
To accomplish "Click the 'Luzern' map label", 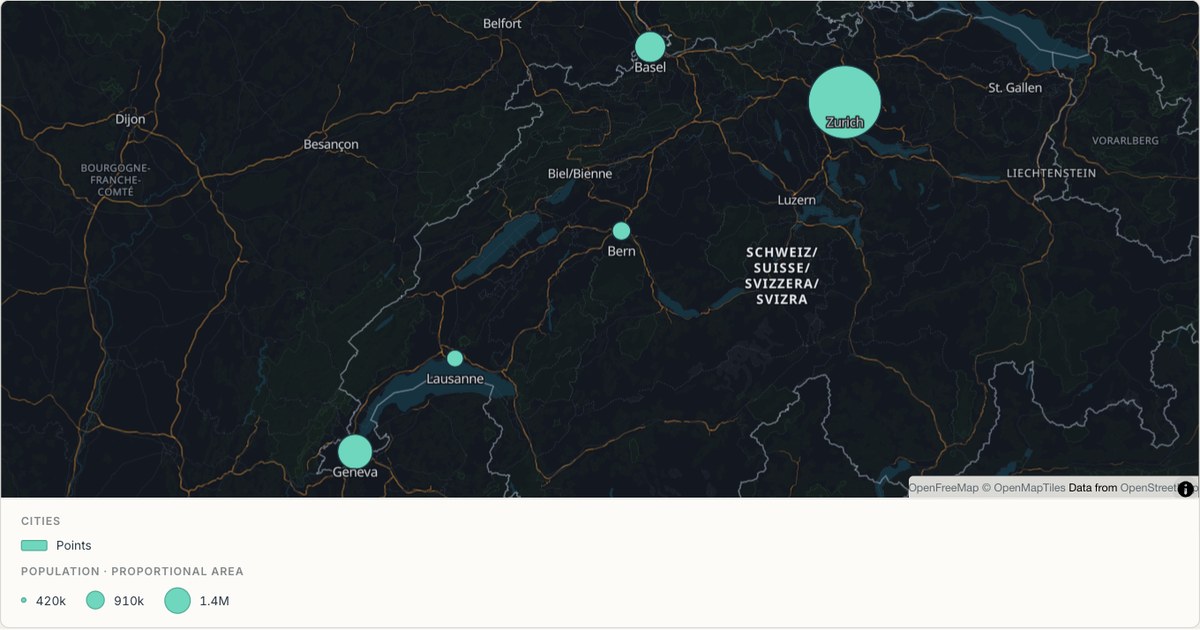I will pyautogui.click(x=797, y=200).
